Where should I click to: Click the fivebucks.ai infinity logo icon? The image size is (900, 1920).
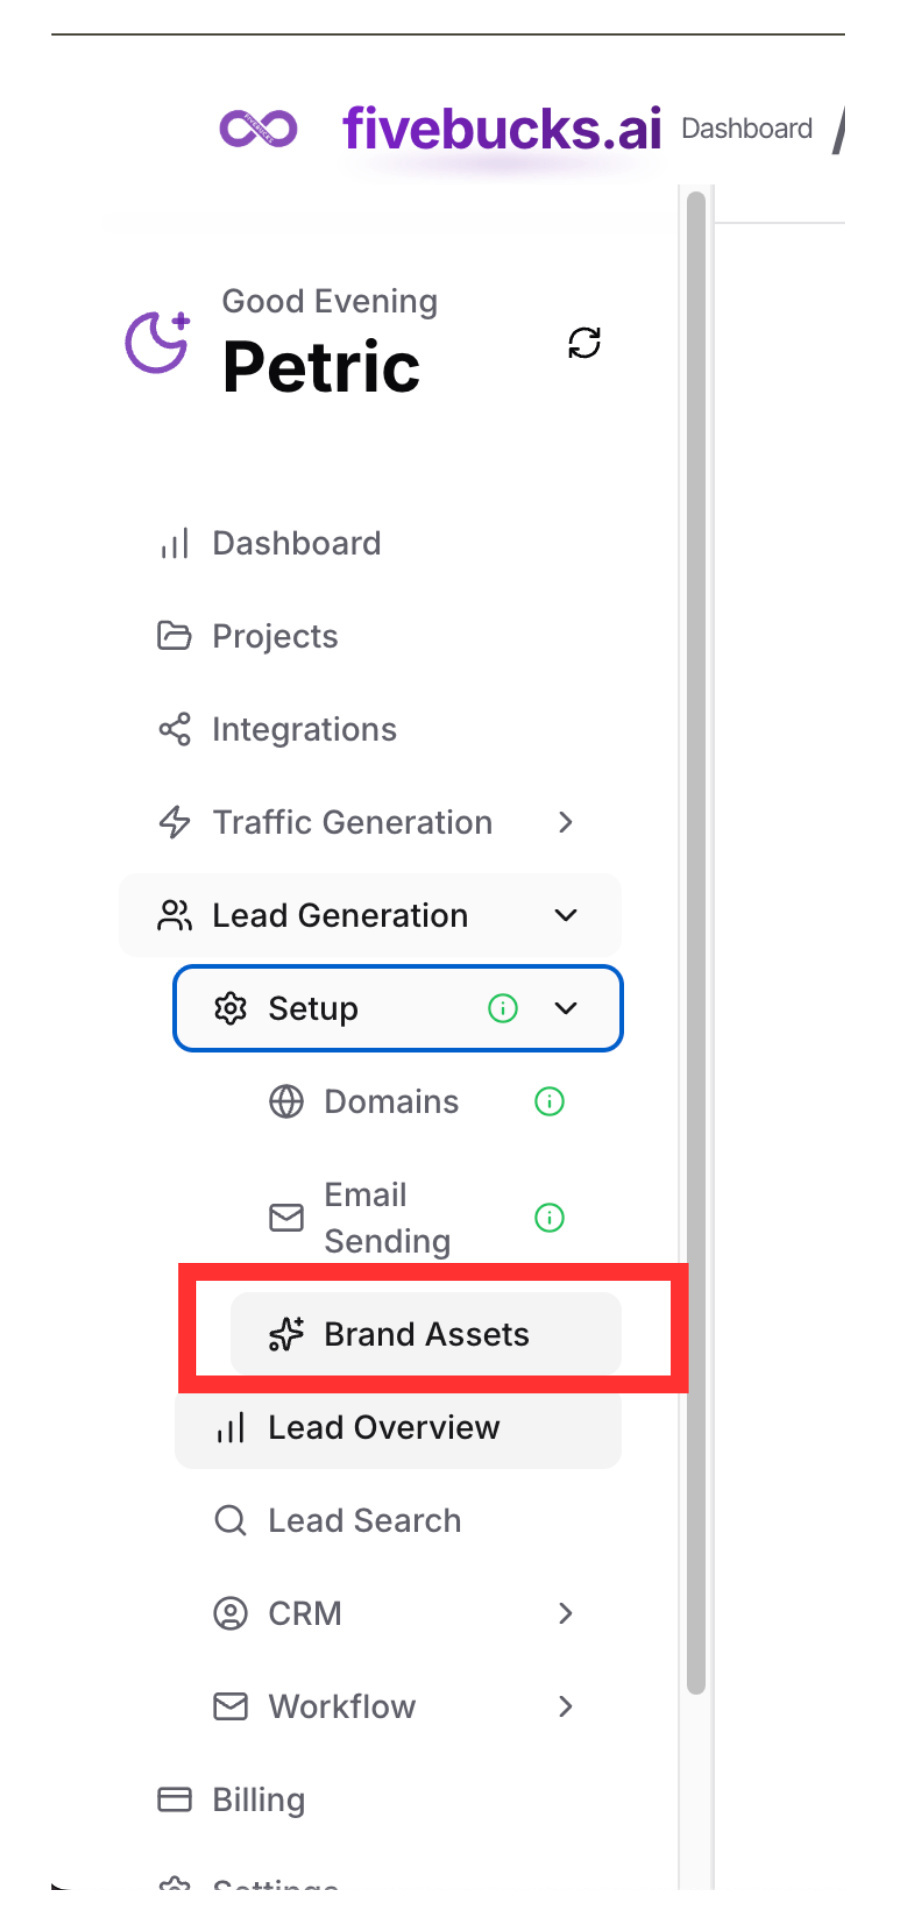point(258,128)
